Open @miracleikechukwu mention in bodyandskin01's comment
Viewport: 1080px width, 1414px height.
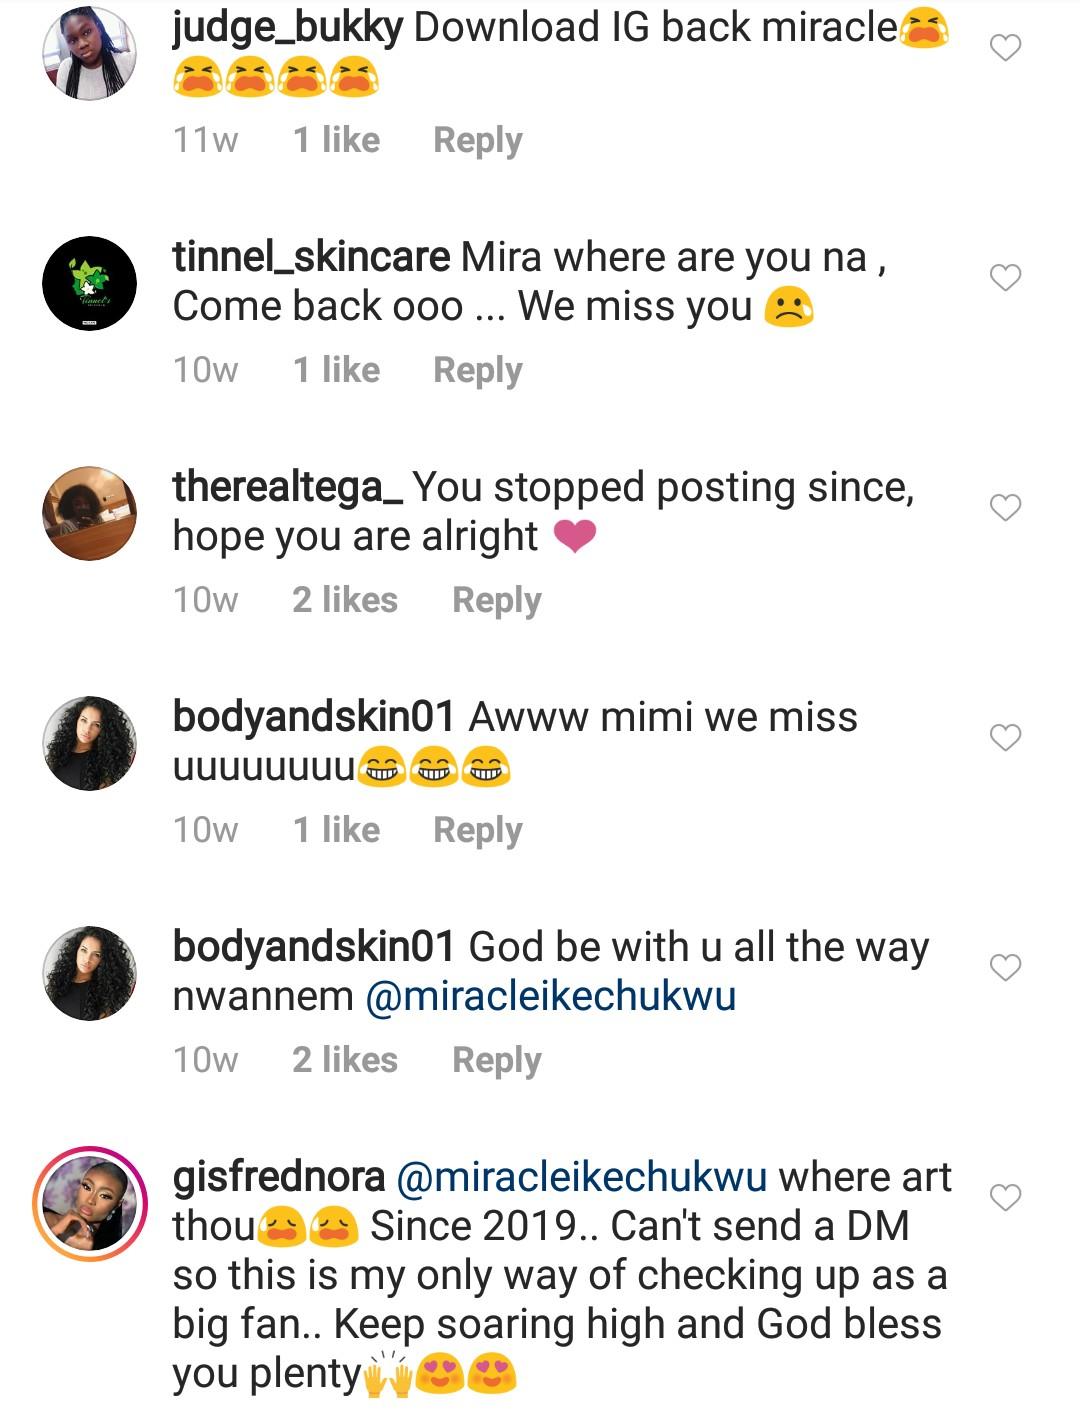(x=551, y=996)
